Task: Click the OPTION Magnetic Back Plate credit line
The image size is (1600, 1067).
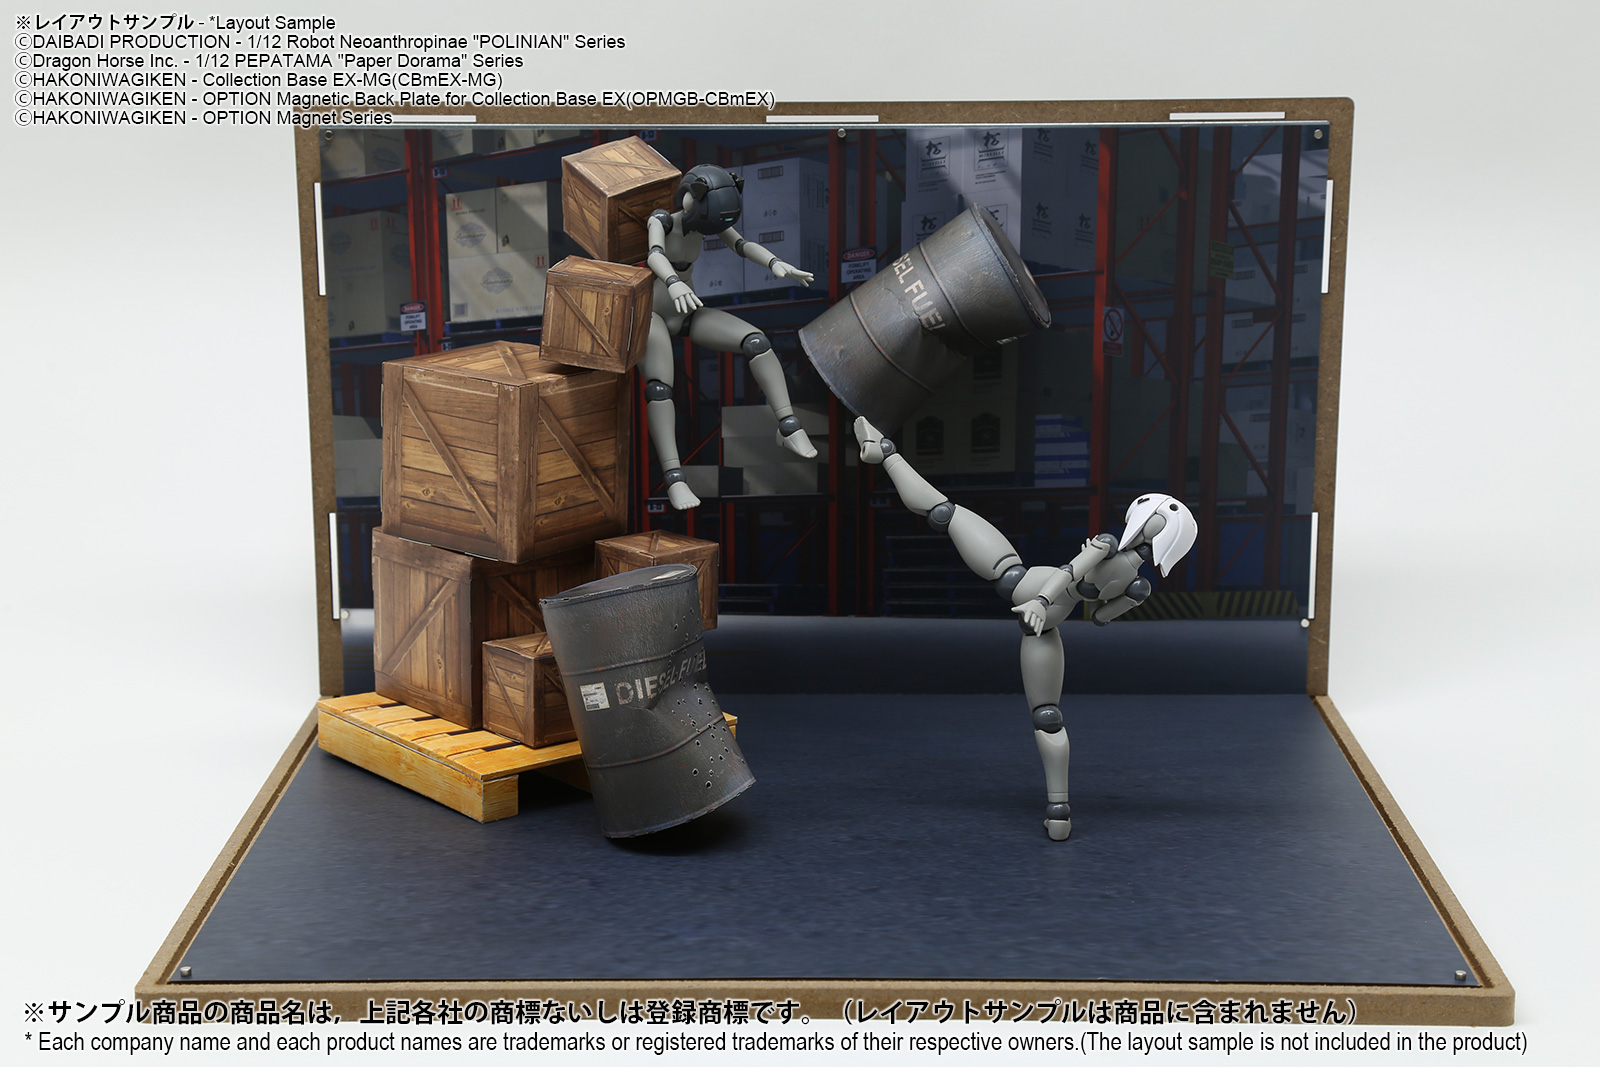Action: point(394,98)
